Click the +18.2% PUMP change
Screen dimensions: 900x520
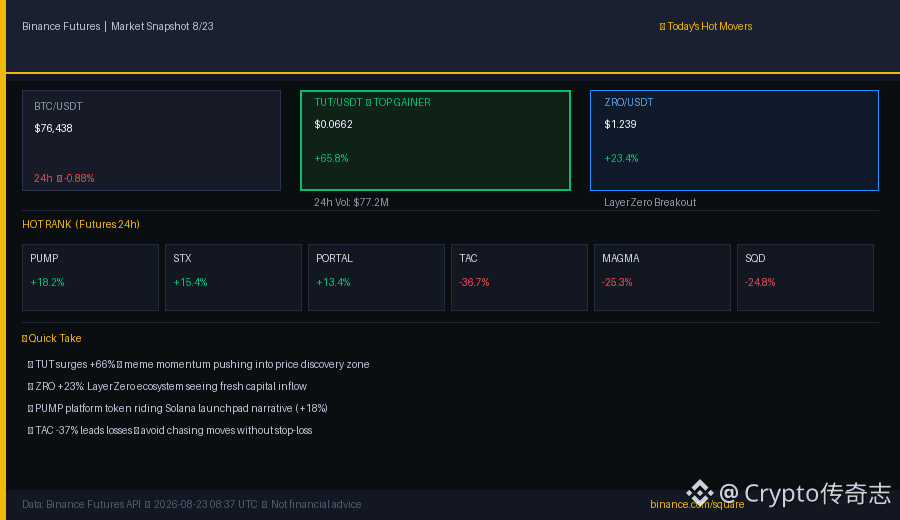tap(47, 282)
